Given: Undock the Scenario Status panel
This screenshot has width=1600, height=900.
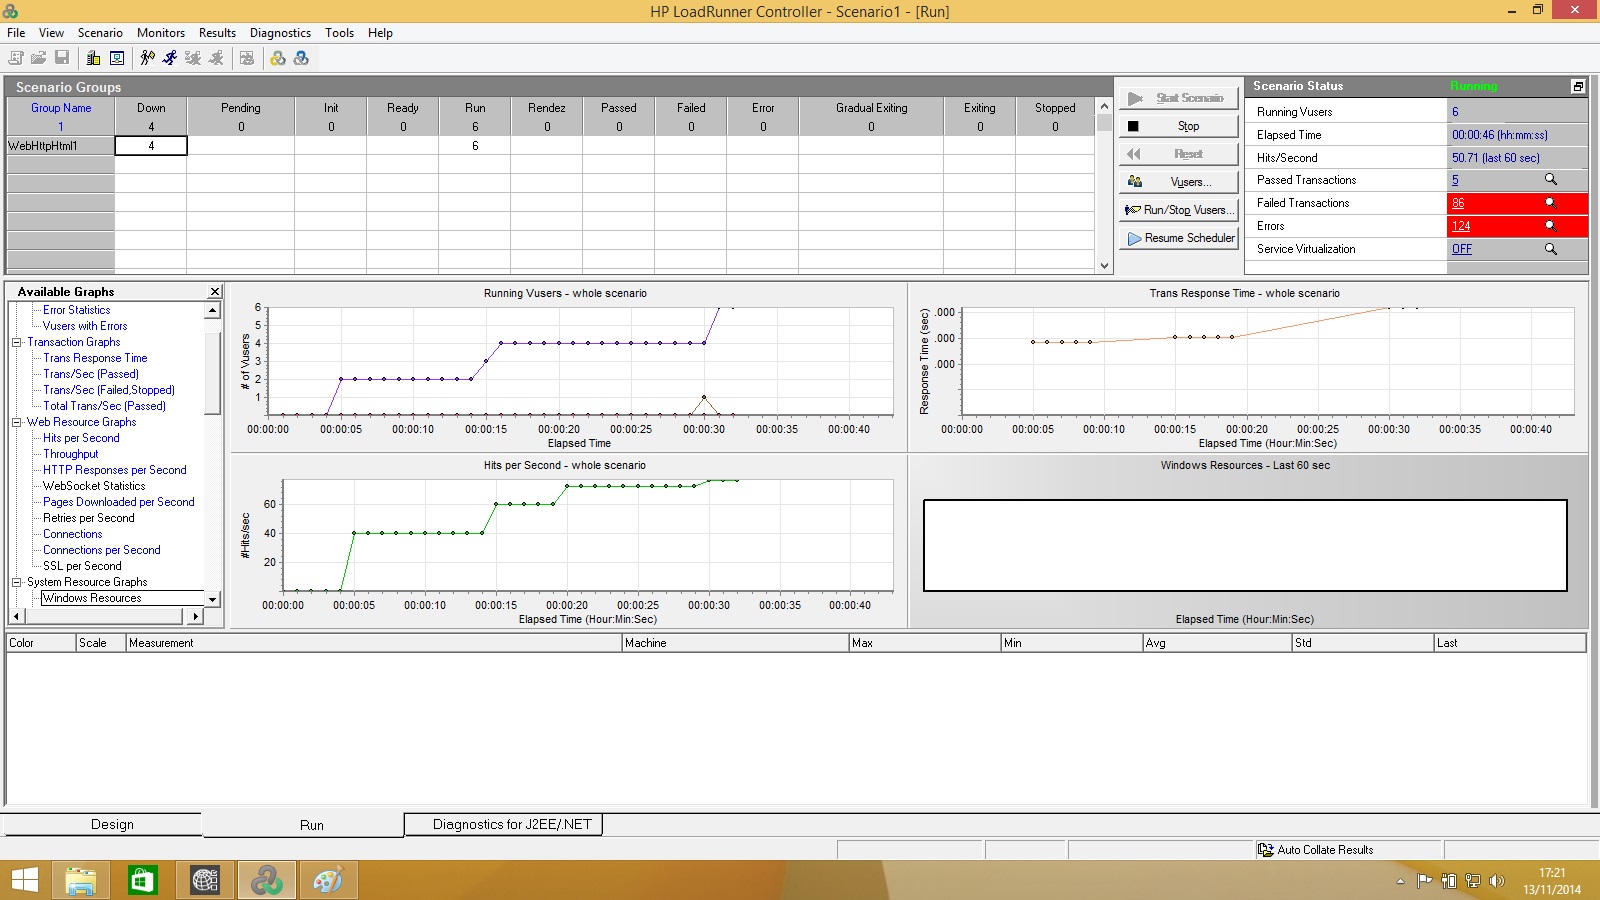Looking at the screenshot, I should (x=1578, y=86).
